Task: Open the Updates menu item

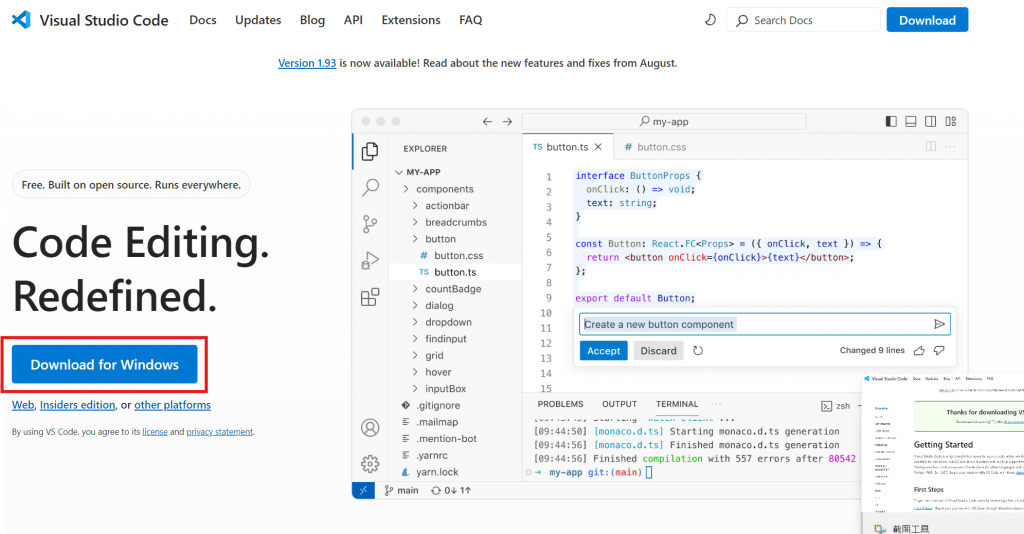Action: click(258, 20)
